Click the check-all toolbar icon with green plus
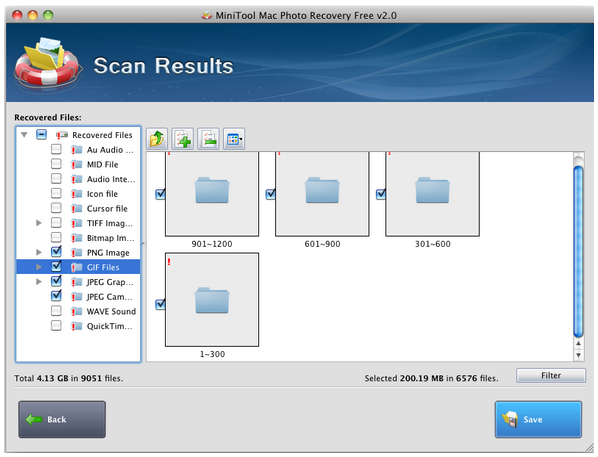 click(x=183, y=138)
